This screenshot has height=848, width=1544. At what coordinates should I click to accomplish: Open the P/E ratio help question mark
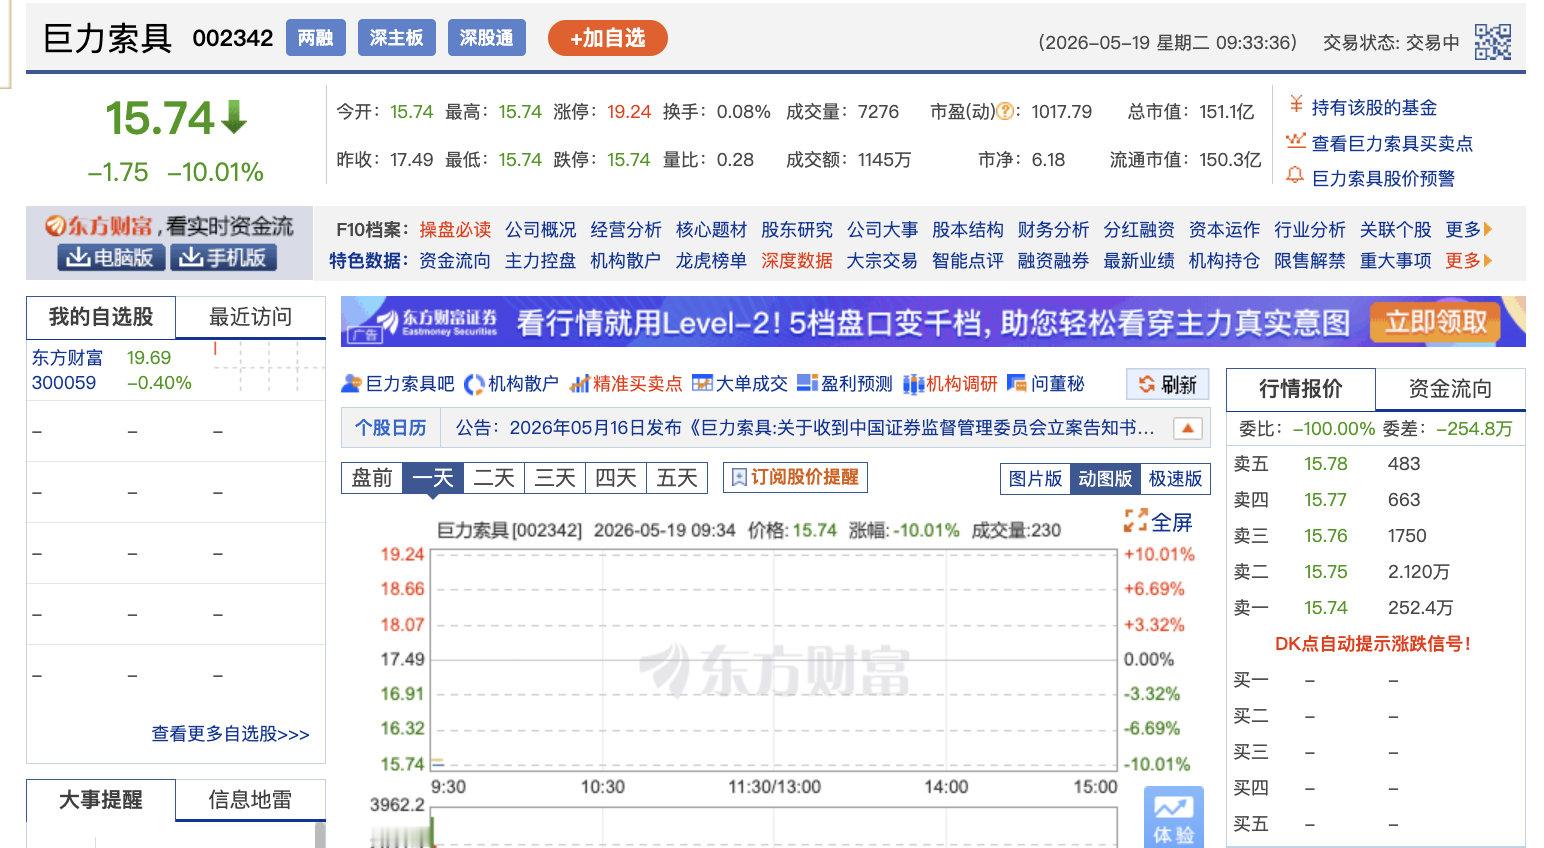click(1005, 112)
